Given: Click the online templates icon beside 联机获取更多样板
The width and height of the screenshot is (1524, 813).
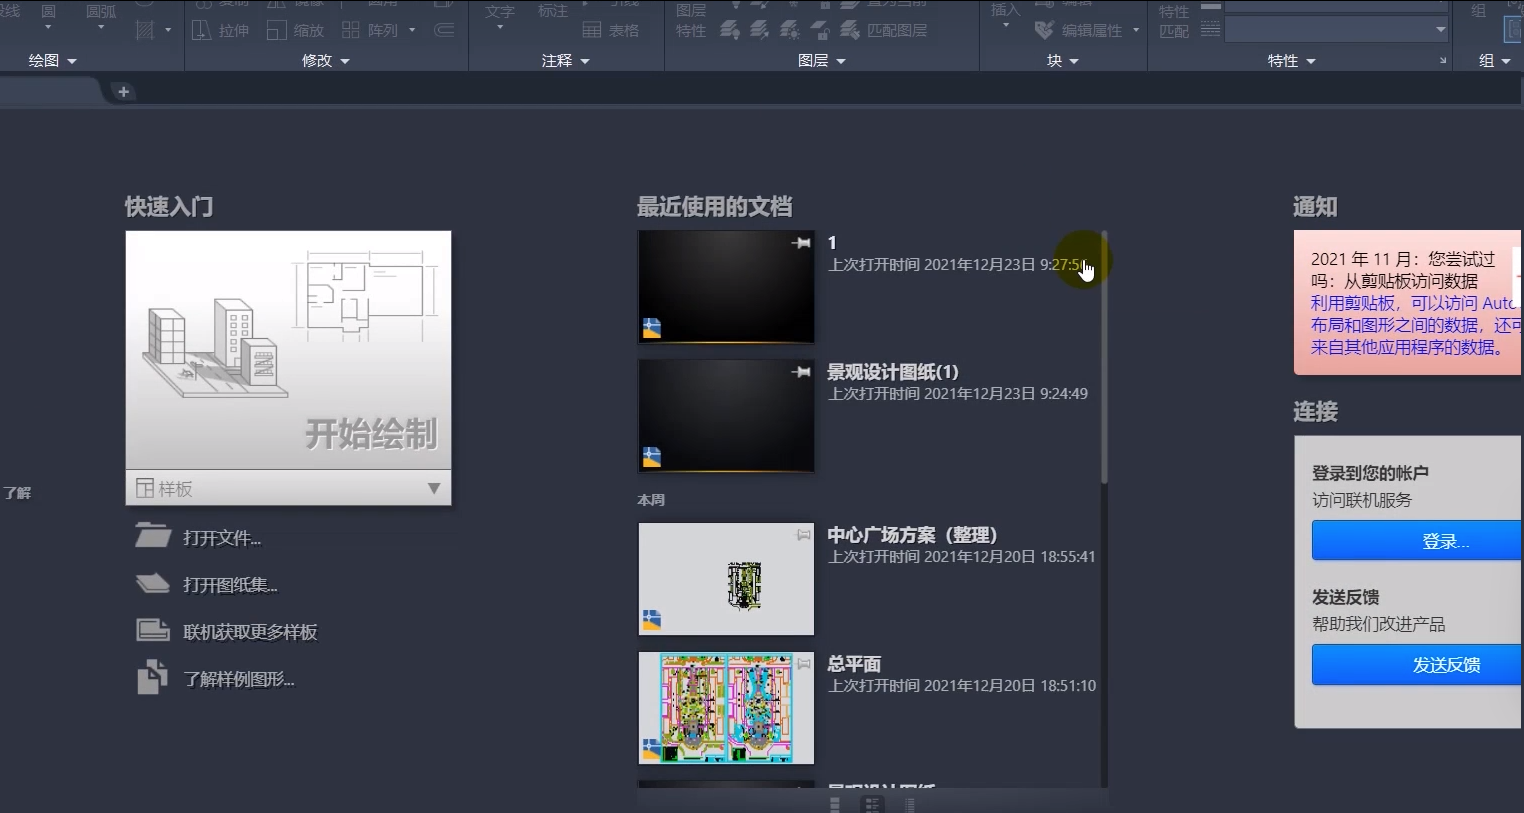Looking at the screenshot, I should click(x=153, y=630).
